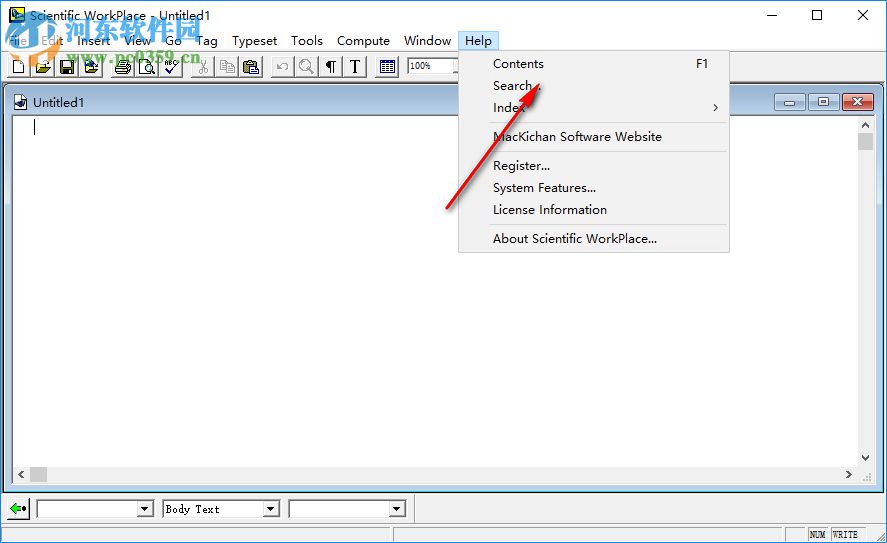The height and width of the screenshot is (543, 887).
Task: Maximize the Untitled1 document window
Action: tap(824, 102)
